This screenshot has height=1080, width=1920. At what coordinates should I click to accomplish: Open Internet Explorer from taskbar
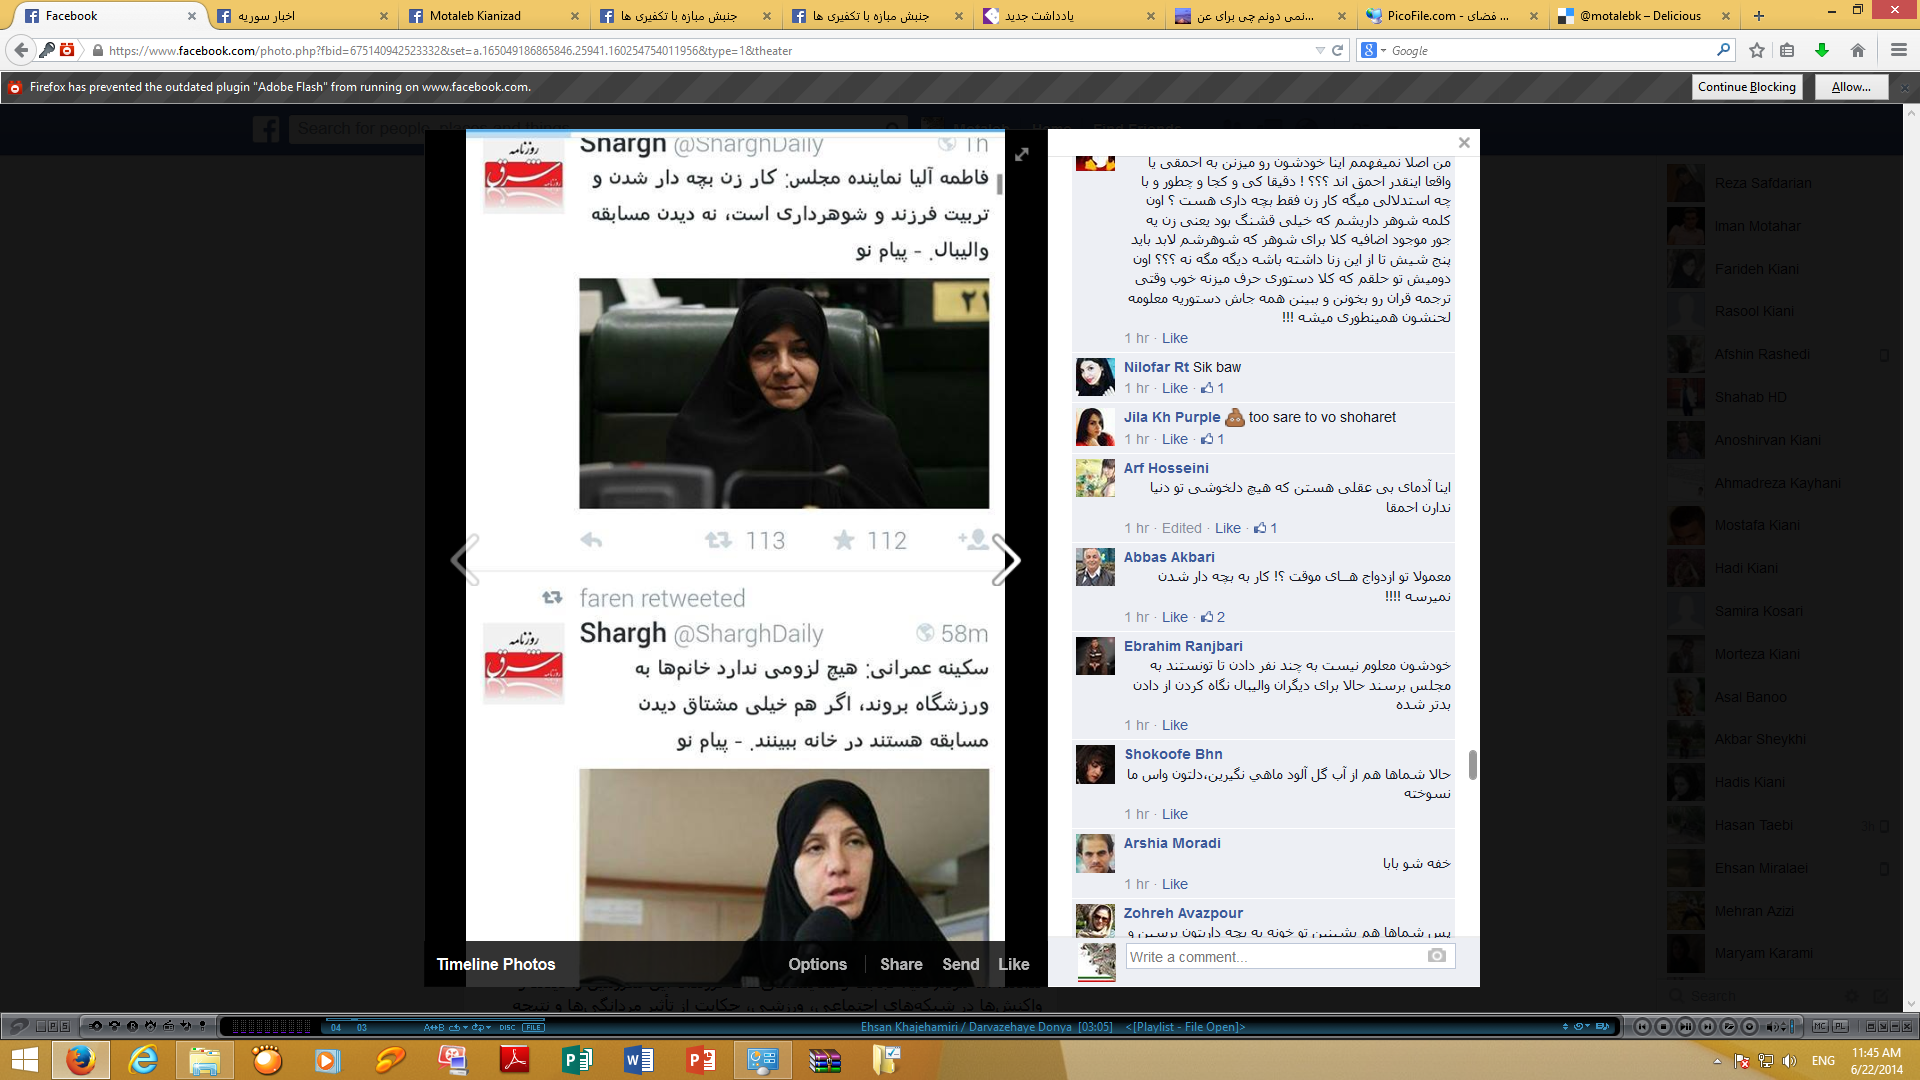click(x=143, y=1059)
